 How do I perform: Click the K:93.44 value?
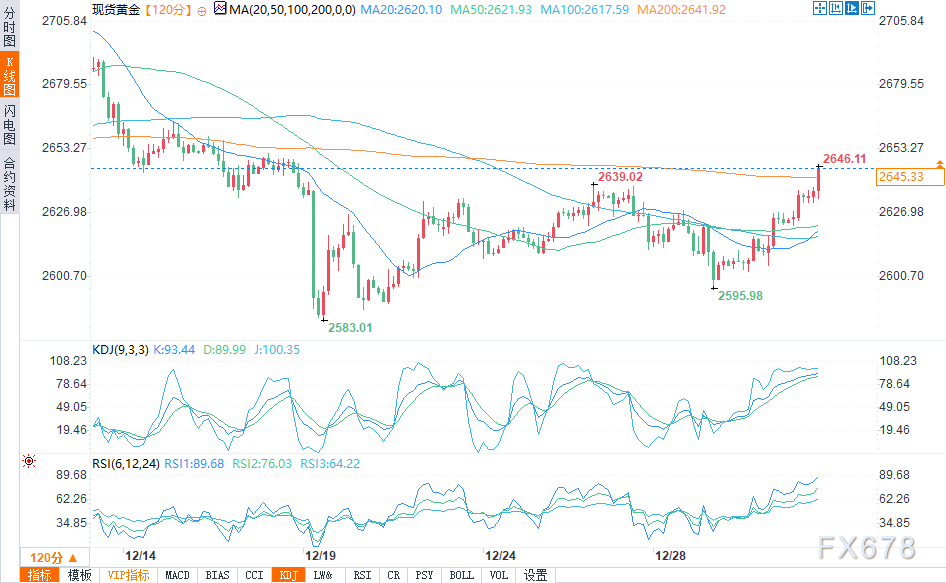pos(174,349)
